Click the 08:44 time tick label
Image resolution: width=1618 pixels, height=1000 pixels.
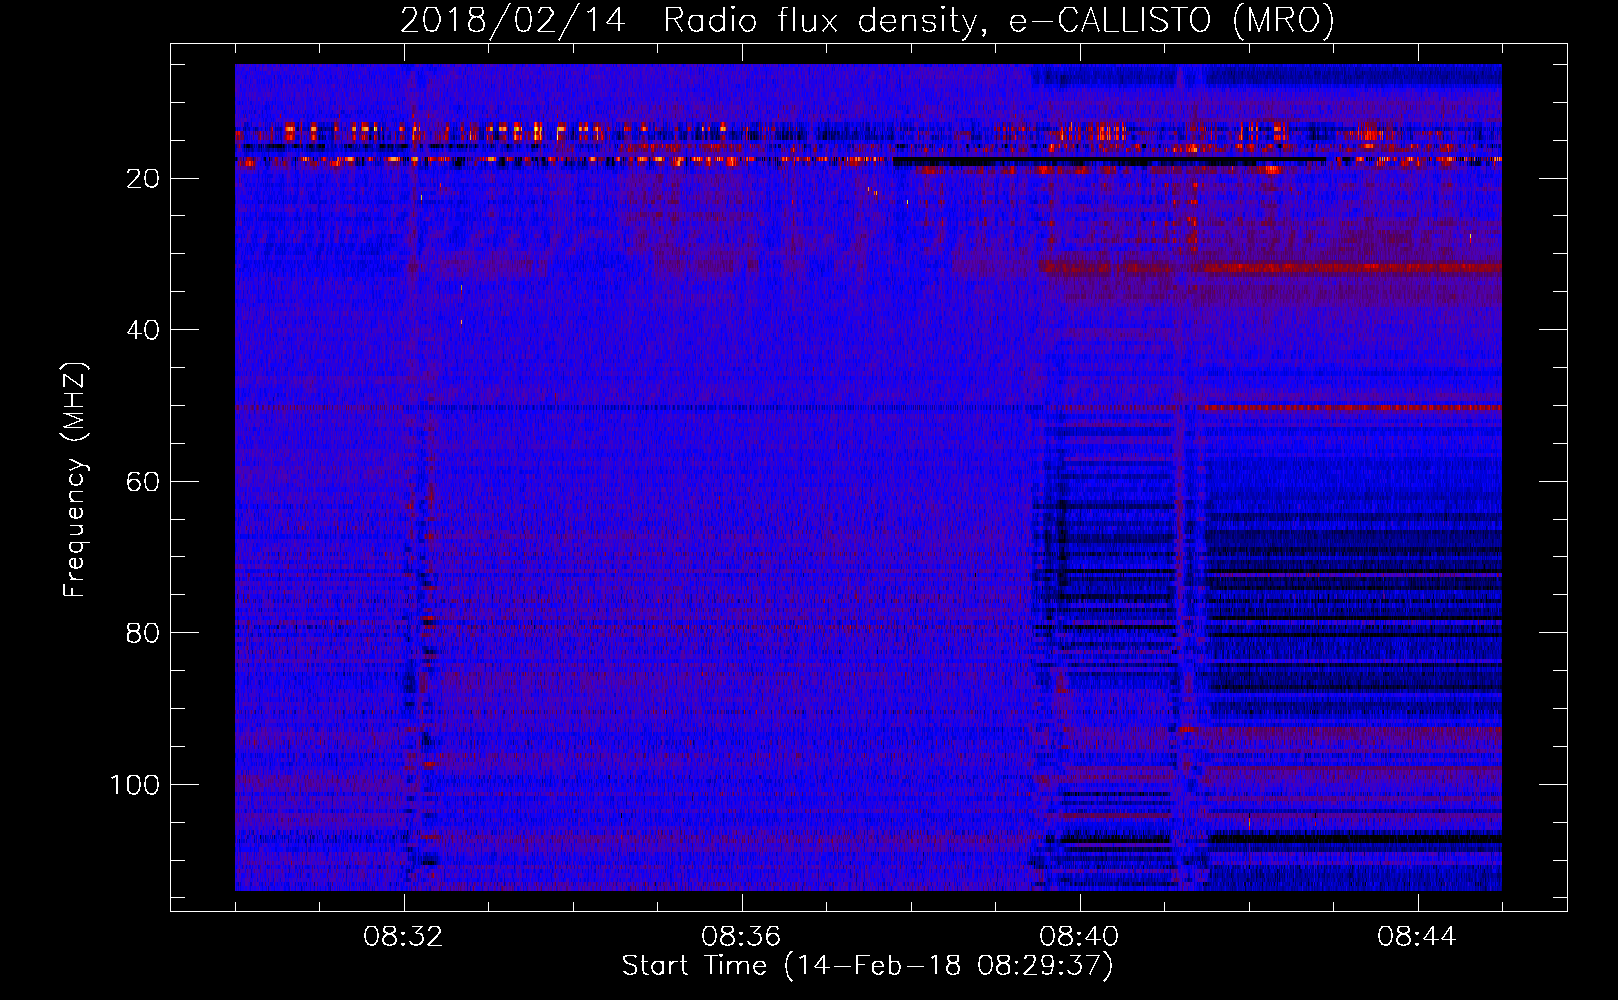point(1417,937)
